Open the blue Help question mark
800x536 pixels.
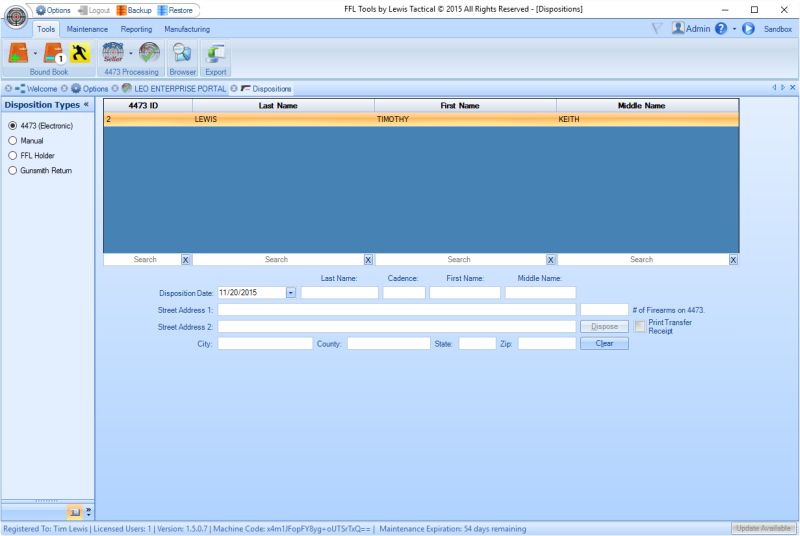[720, 29]
